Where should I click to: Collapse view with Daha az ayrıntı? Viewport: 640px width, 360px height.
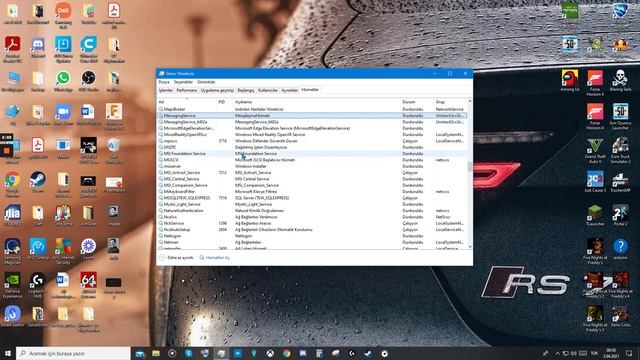pyautogui.click(x=177, y=258)
